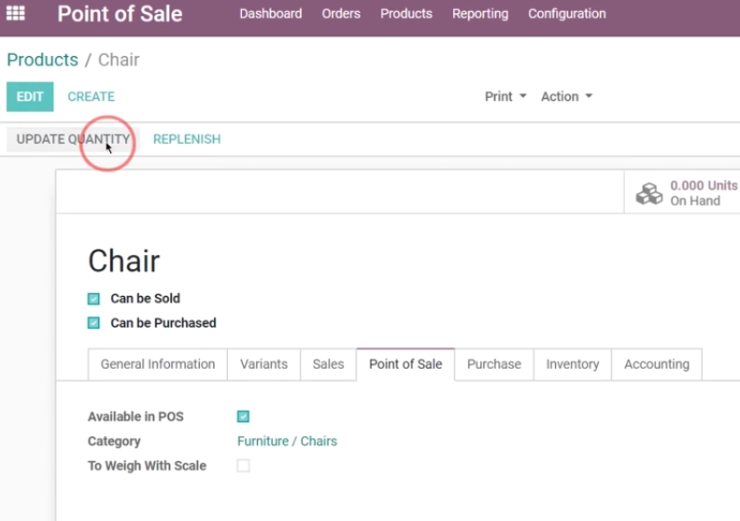Viewport: 740px width, 521px height.
Task: Open the Orders menu
Action: pos(341,14)
